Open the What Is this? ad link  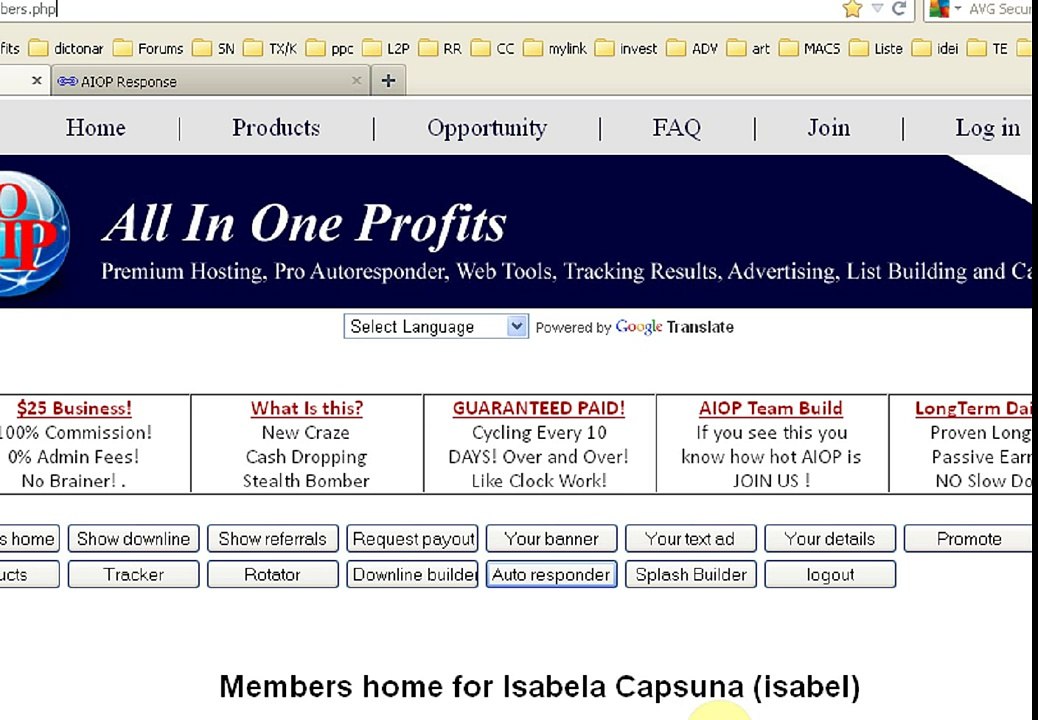click(307, 408)
